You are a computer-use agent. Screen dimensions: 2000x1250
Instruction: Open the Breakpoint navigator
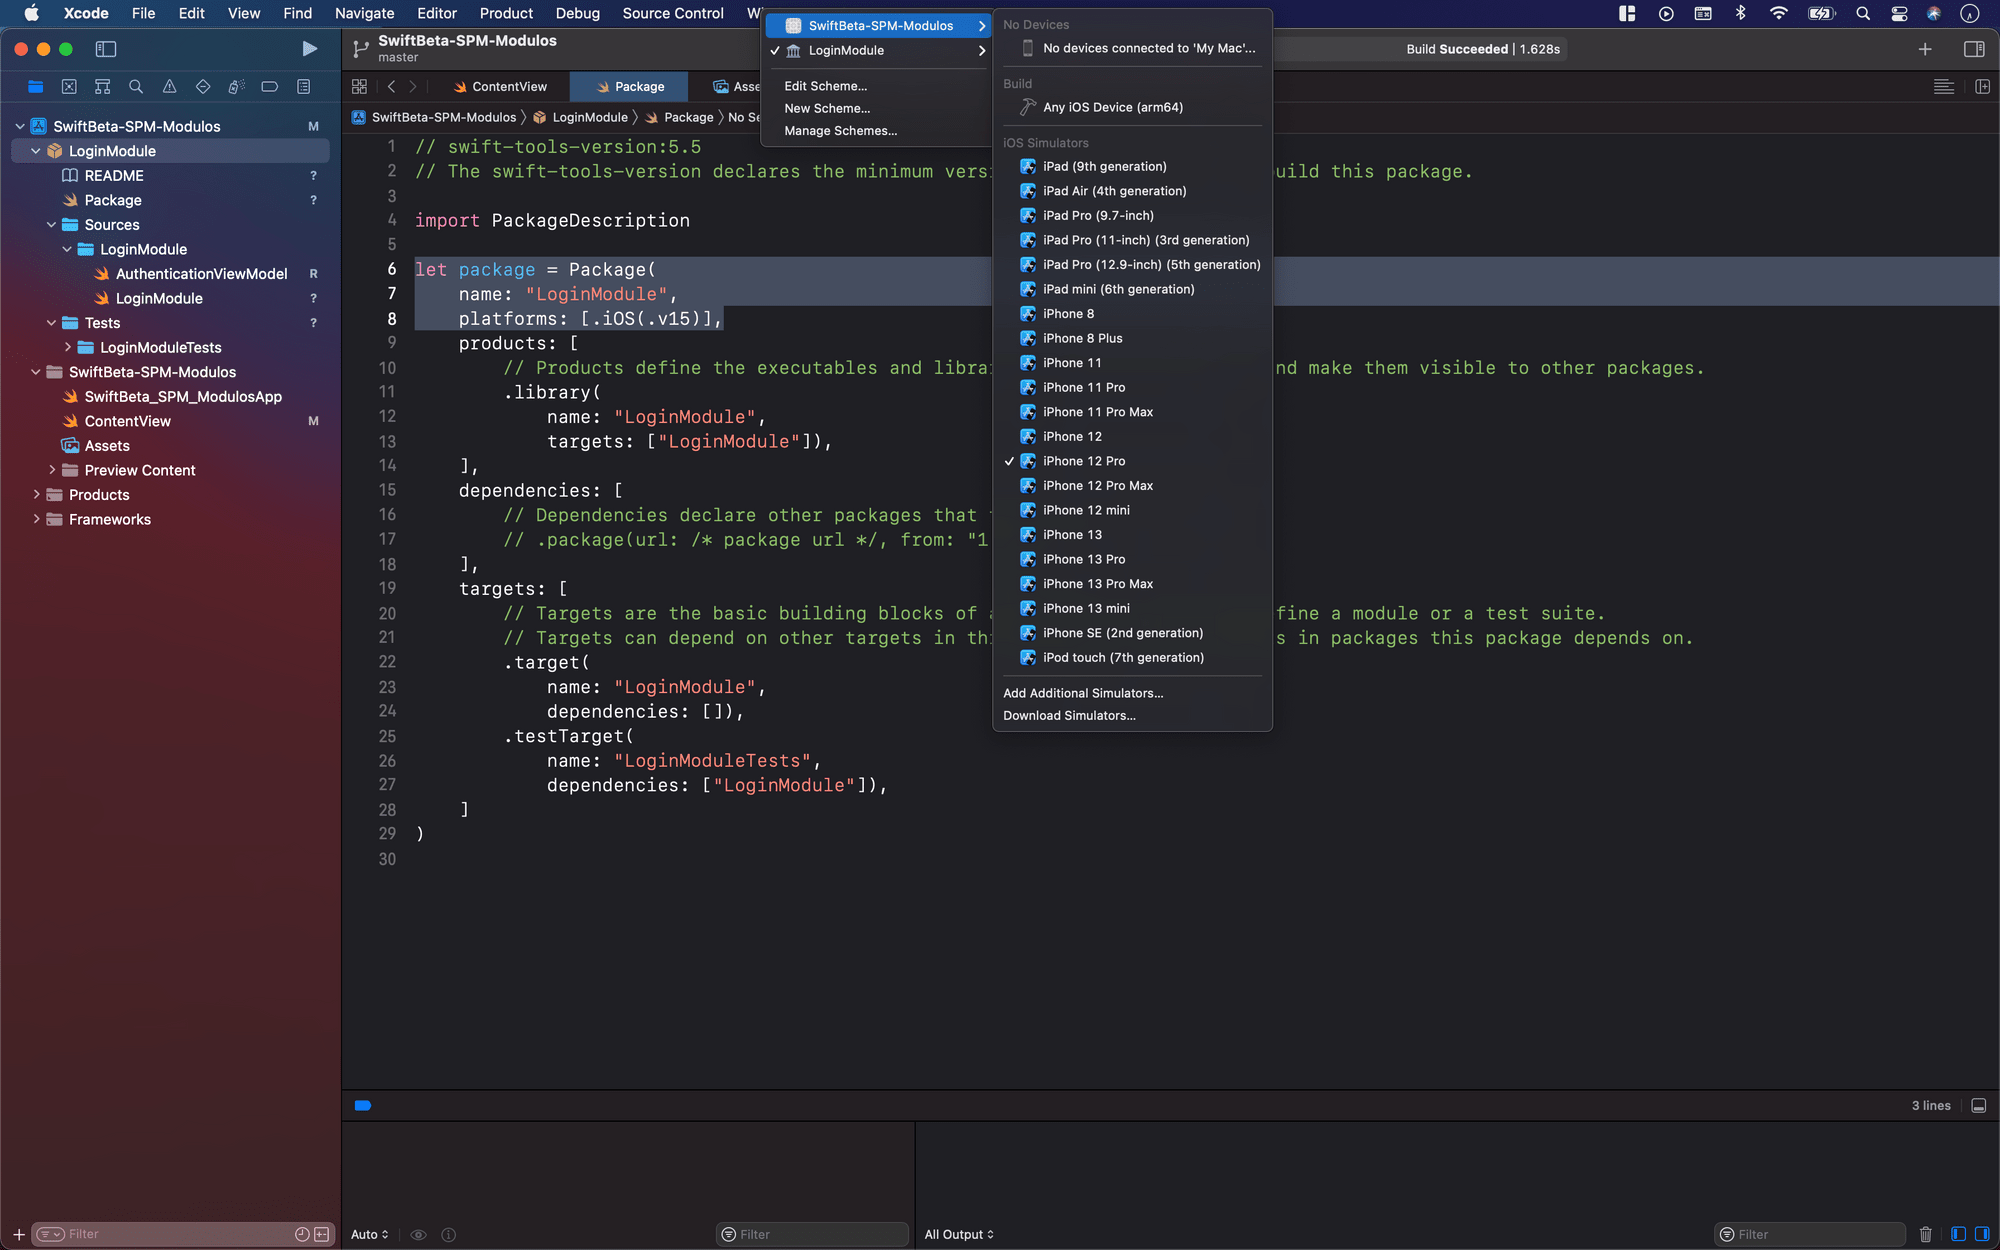269,87
